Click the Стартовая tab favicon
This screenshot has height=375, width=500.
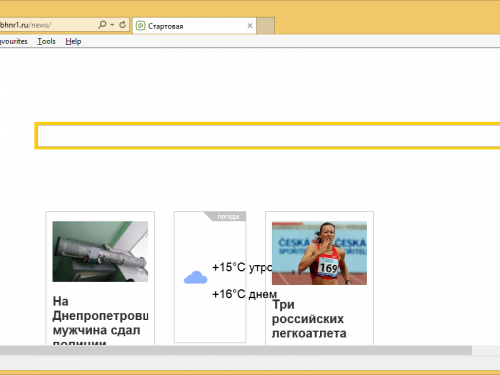(x=141, y=26)
